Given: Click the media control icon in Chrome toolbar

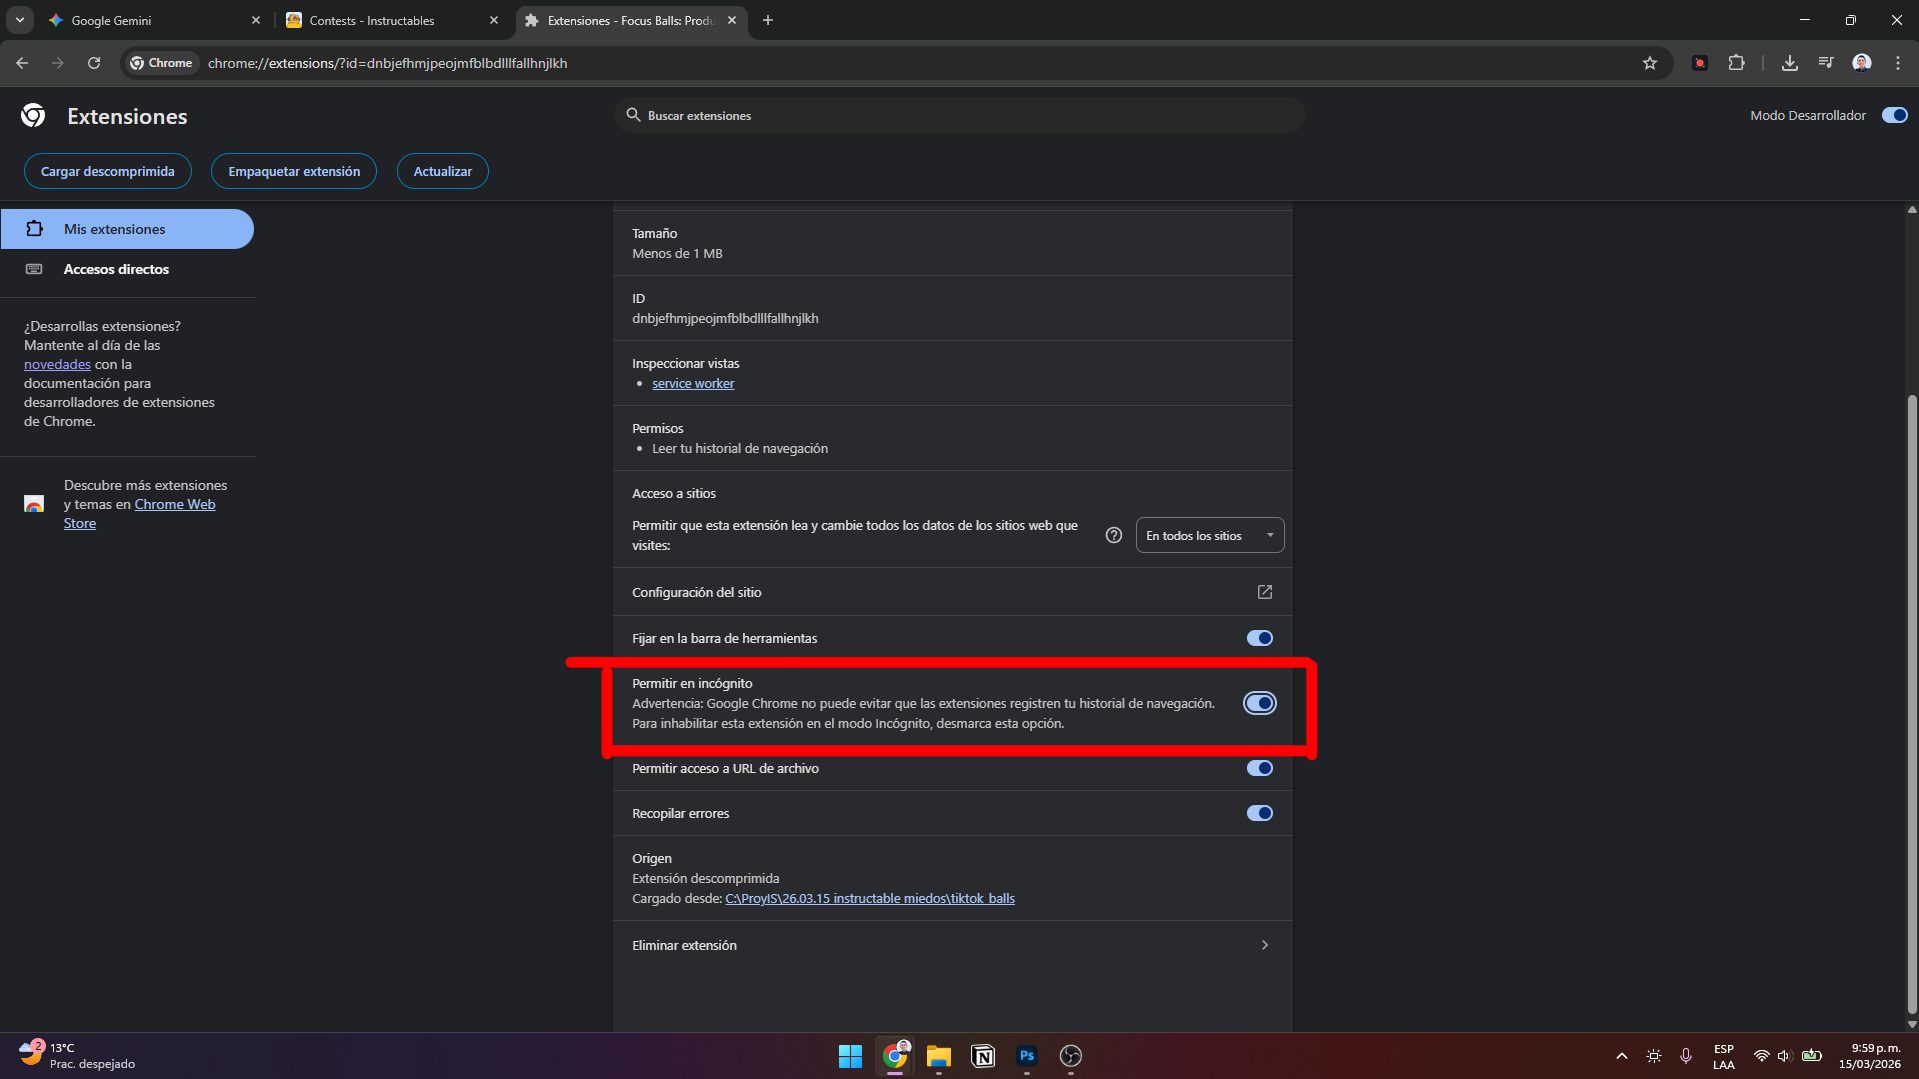Looking at the screenshot, I should tap(1826, 63).
